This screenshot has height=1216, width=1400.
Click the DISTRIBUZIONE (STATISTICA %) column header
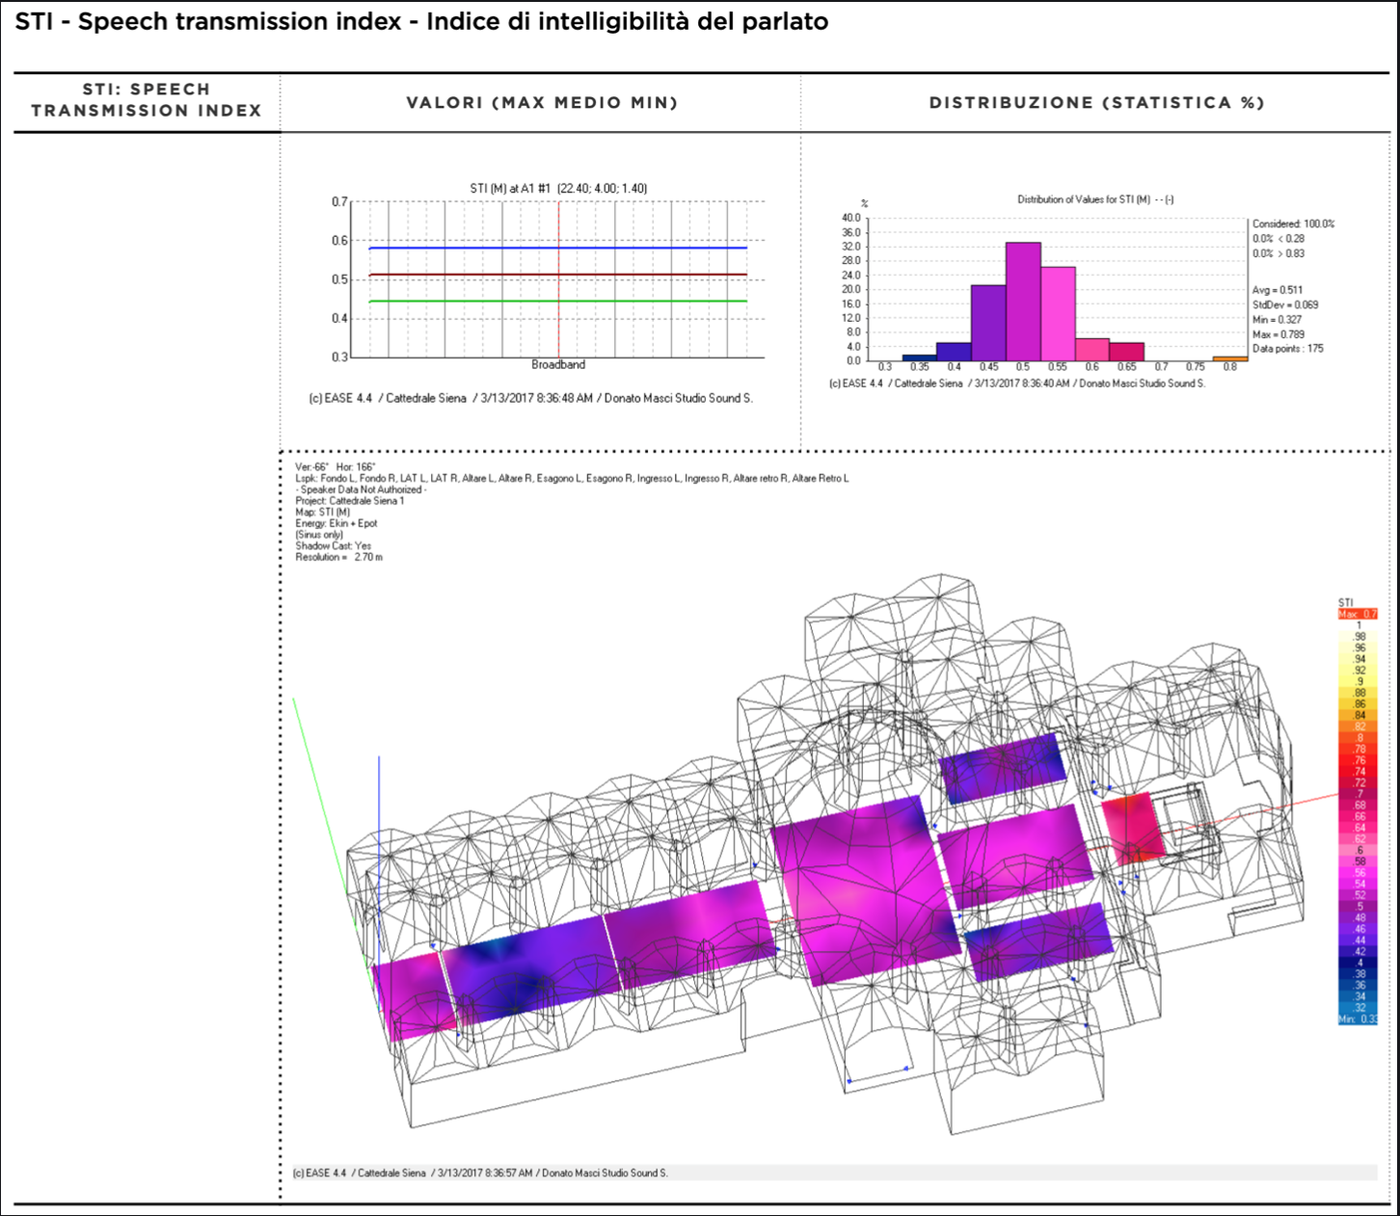click(1096, 102)
